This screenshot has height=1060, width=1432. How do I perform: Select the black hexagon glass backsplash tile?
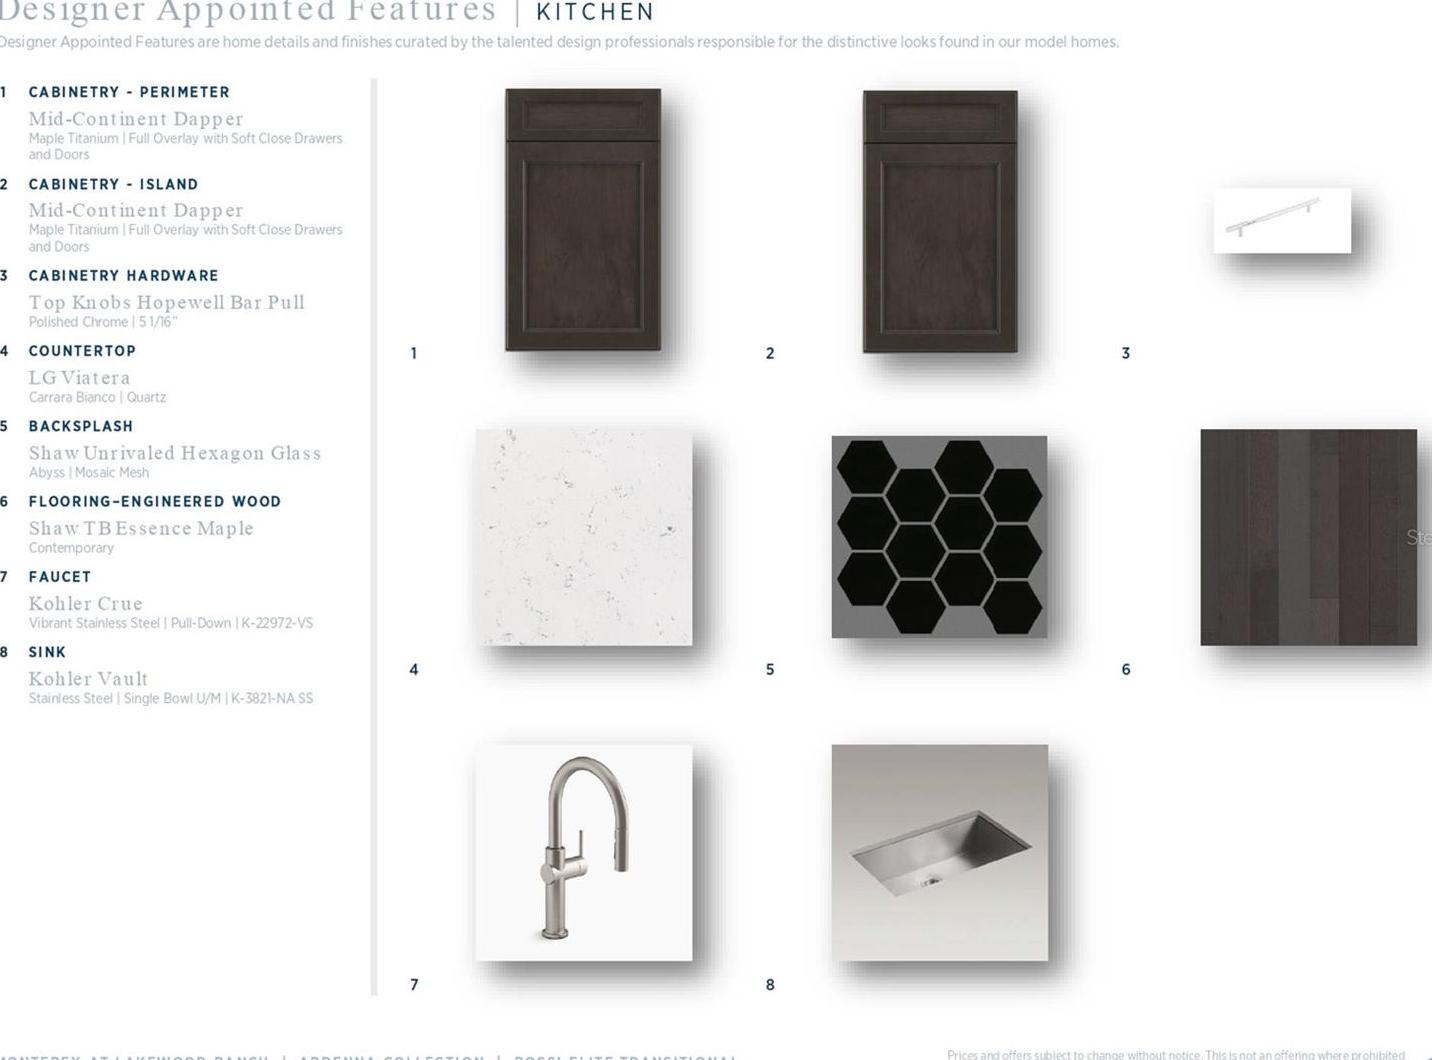pos(939,537)
